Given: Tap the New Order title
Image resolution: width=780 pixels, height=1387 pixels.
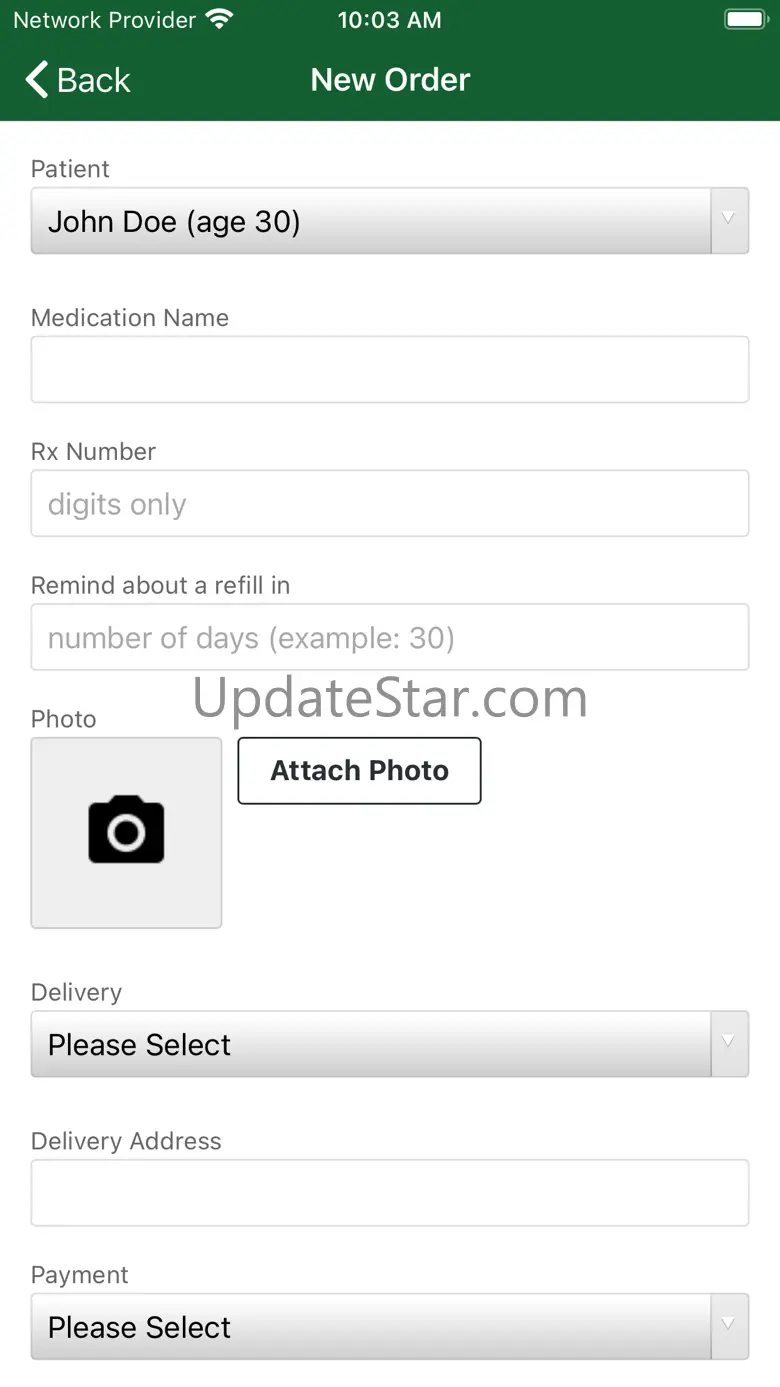Looking at the screenshot, I should (390, 80).
